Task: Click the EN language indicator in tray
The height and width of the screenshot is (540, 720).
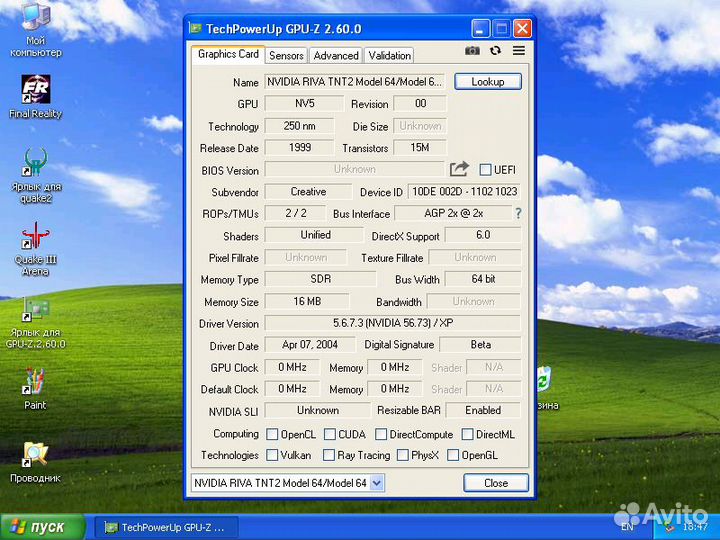Action: pos(627,527)
